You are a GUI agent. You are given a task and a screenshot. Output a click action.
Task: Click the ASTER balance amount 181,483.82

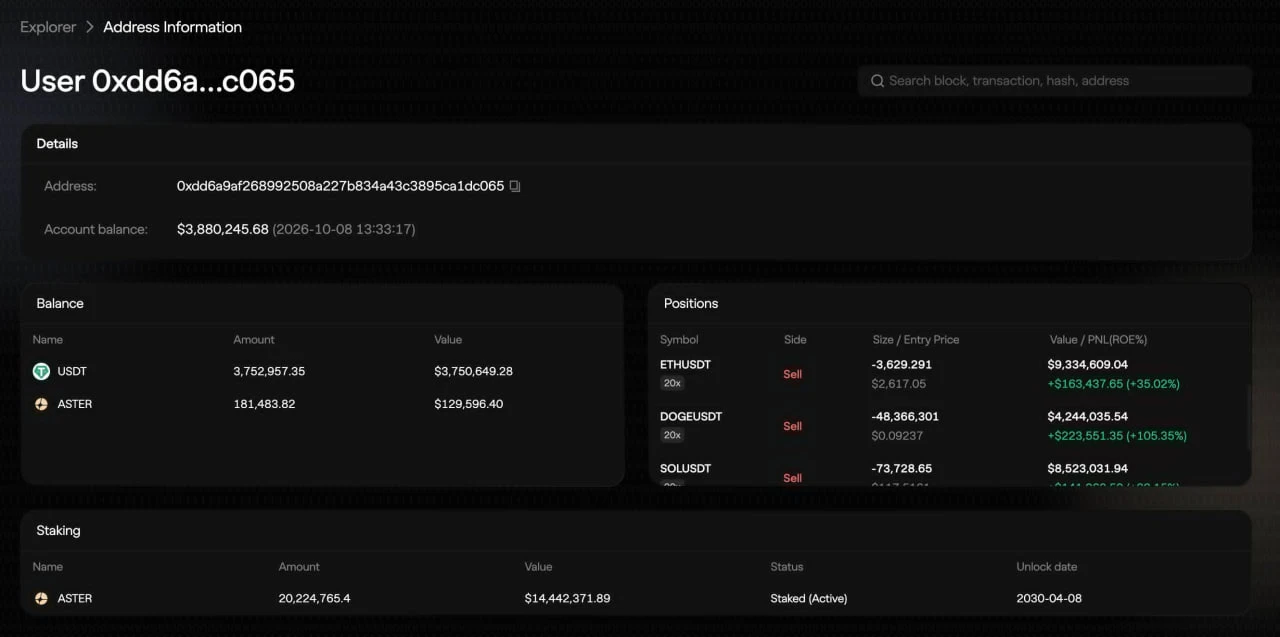(264, 404)
